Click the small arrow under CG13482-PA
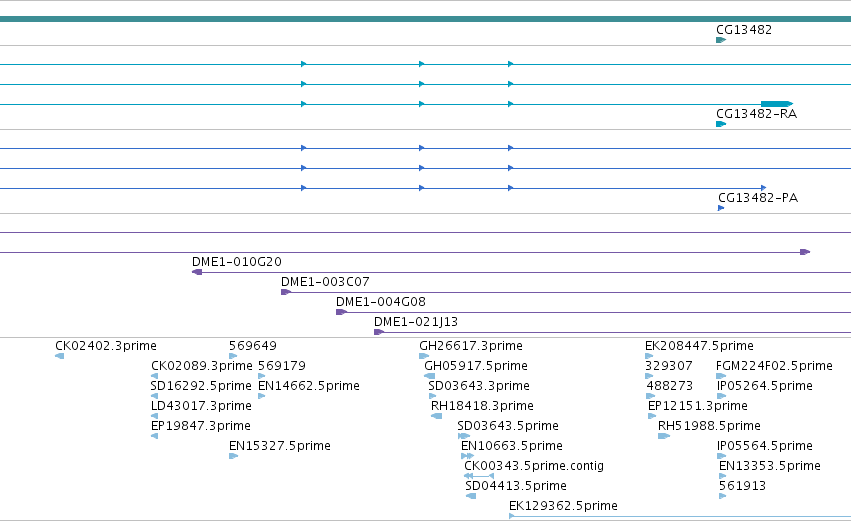This screenshot has width=851, height=521. coord(721,208)
